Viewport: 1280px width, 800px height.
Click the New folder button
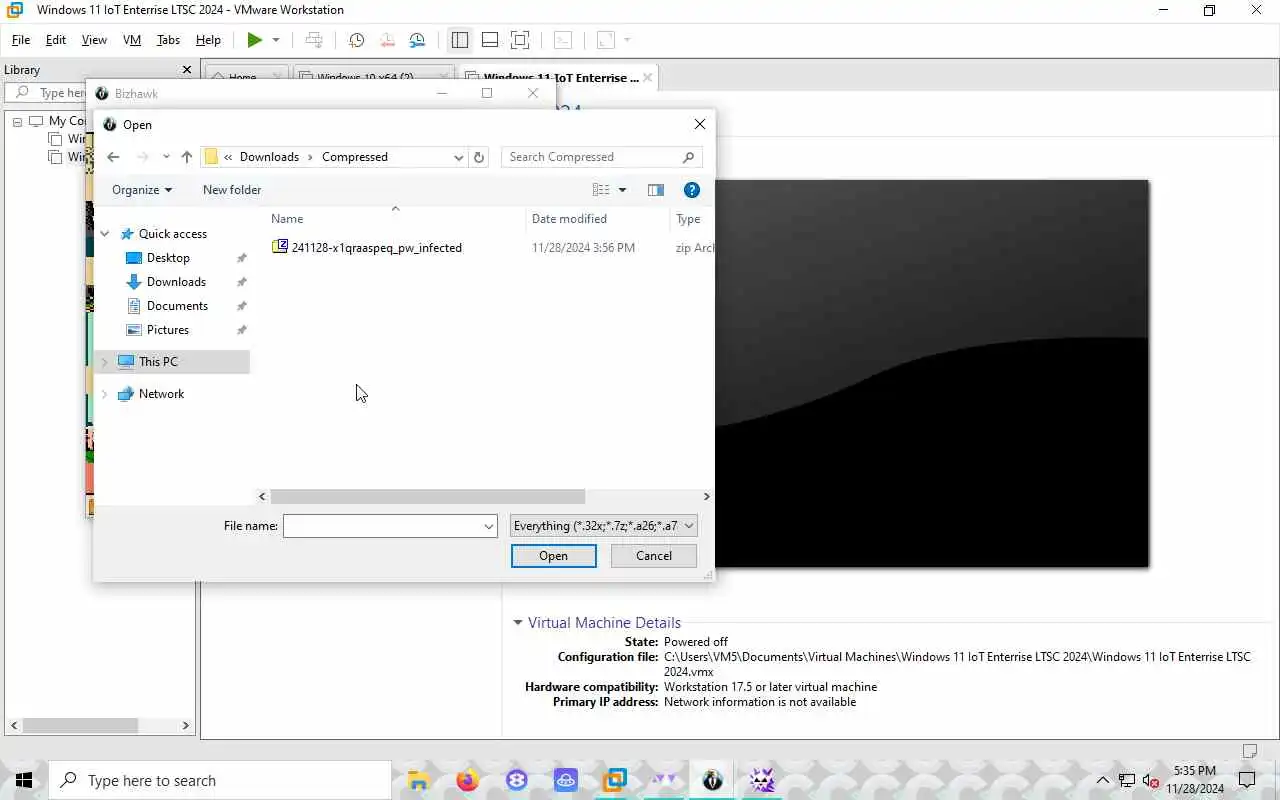[x=232, y=190]
